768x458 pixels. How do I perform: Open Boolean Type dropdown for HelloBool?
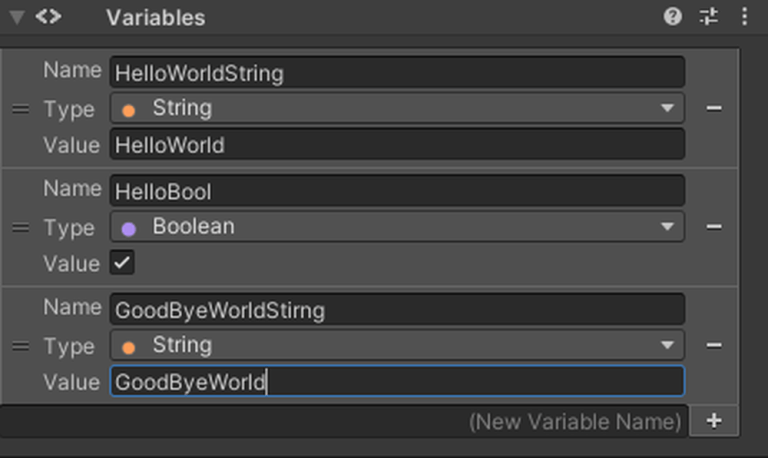coord(397,227)
